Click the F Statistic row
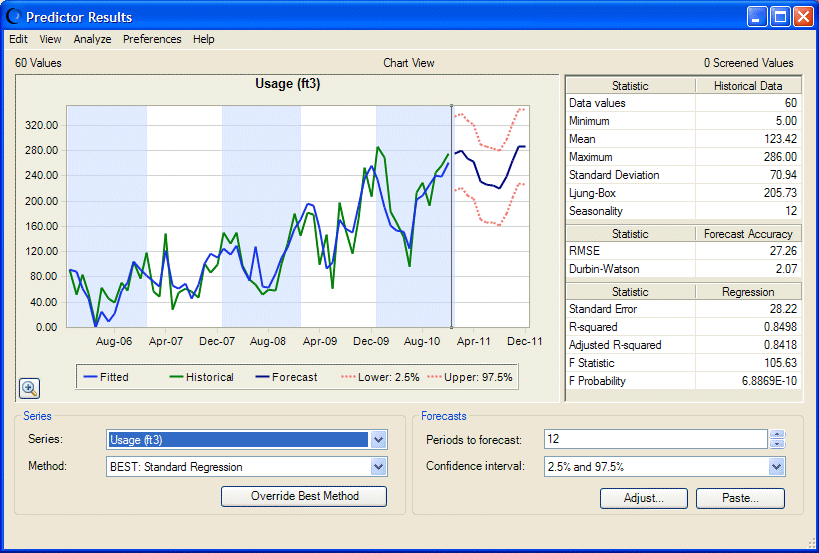This screenshot has width=819, height=553. [x=683, y=363]
